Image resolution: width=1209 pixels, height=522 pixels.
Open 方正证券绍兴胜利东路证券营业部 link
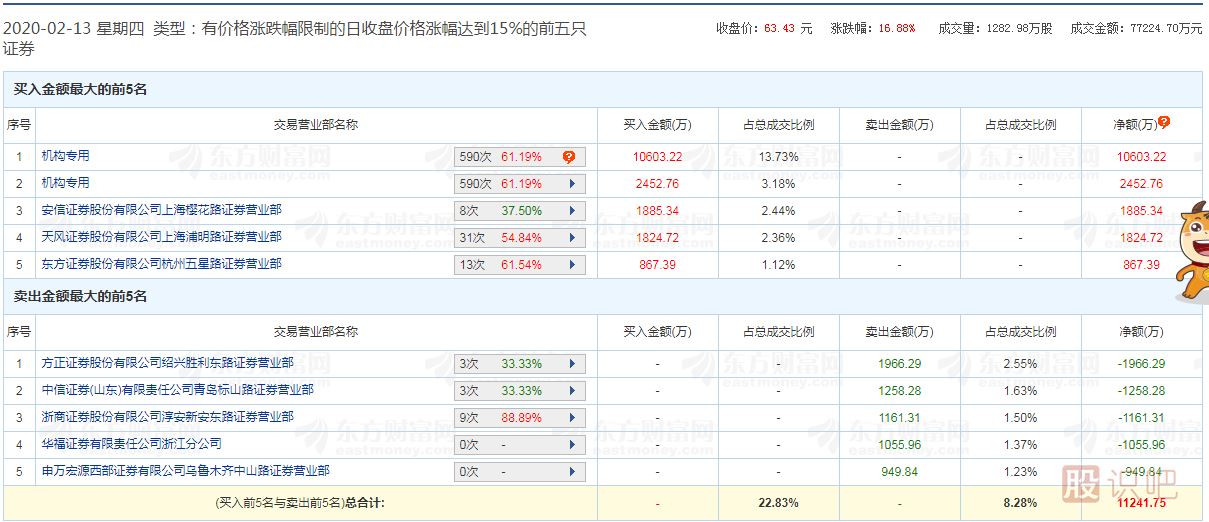tap(167, 363)
